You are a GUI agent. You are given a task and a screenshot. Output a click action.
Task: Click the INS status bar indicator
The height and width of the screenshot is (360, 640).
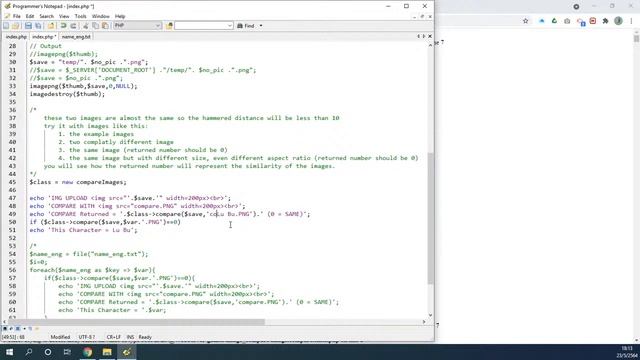click(130, 337)
